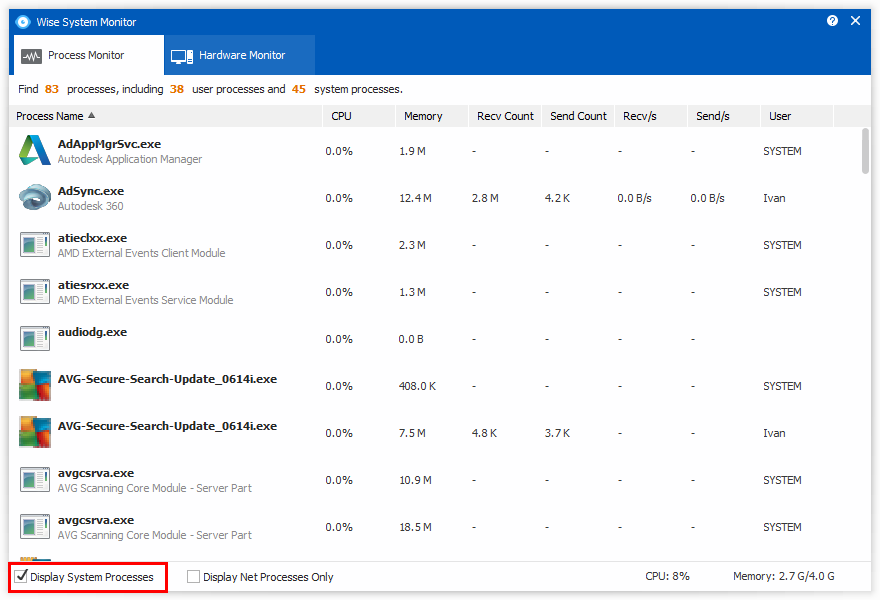Click the Memory: 2.7 G/4.0 G status
This screenshot has width=880, height=600.
pos(783,576)
